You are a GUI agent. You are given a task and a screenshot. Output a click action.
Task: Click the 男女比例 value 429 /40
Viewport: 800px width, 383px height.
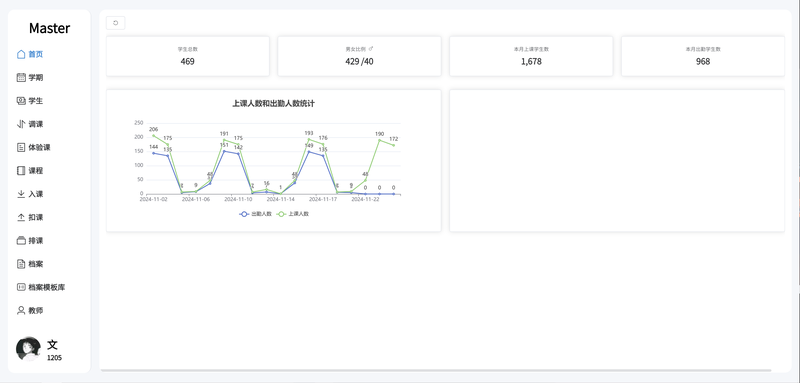[x=359, y=62]
